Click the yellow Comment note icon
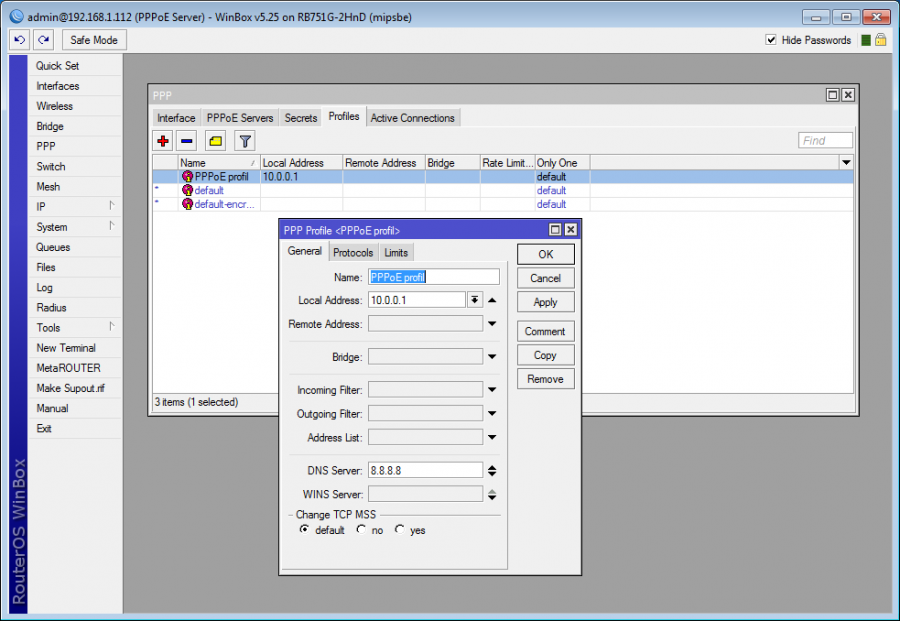The height and width of the screenshot is (621, 900). point(216,141)
